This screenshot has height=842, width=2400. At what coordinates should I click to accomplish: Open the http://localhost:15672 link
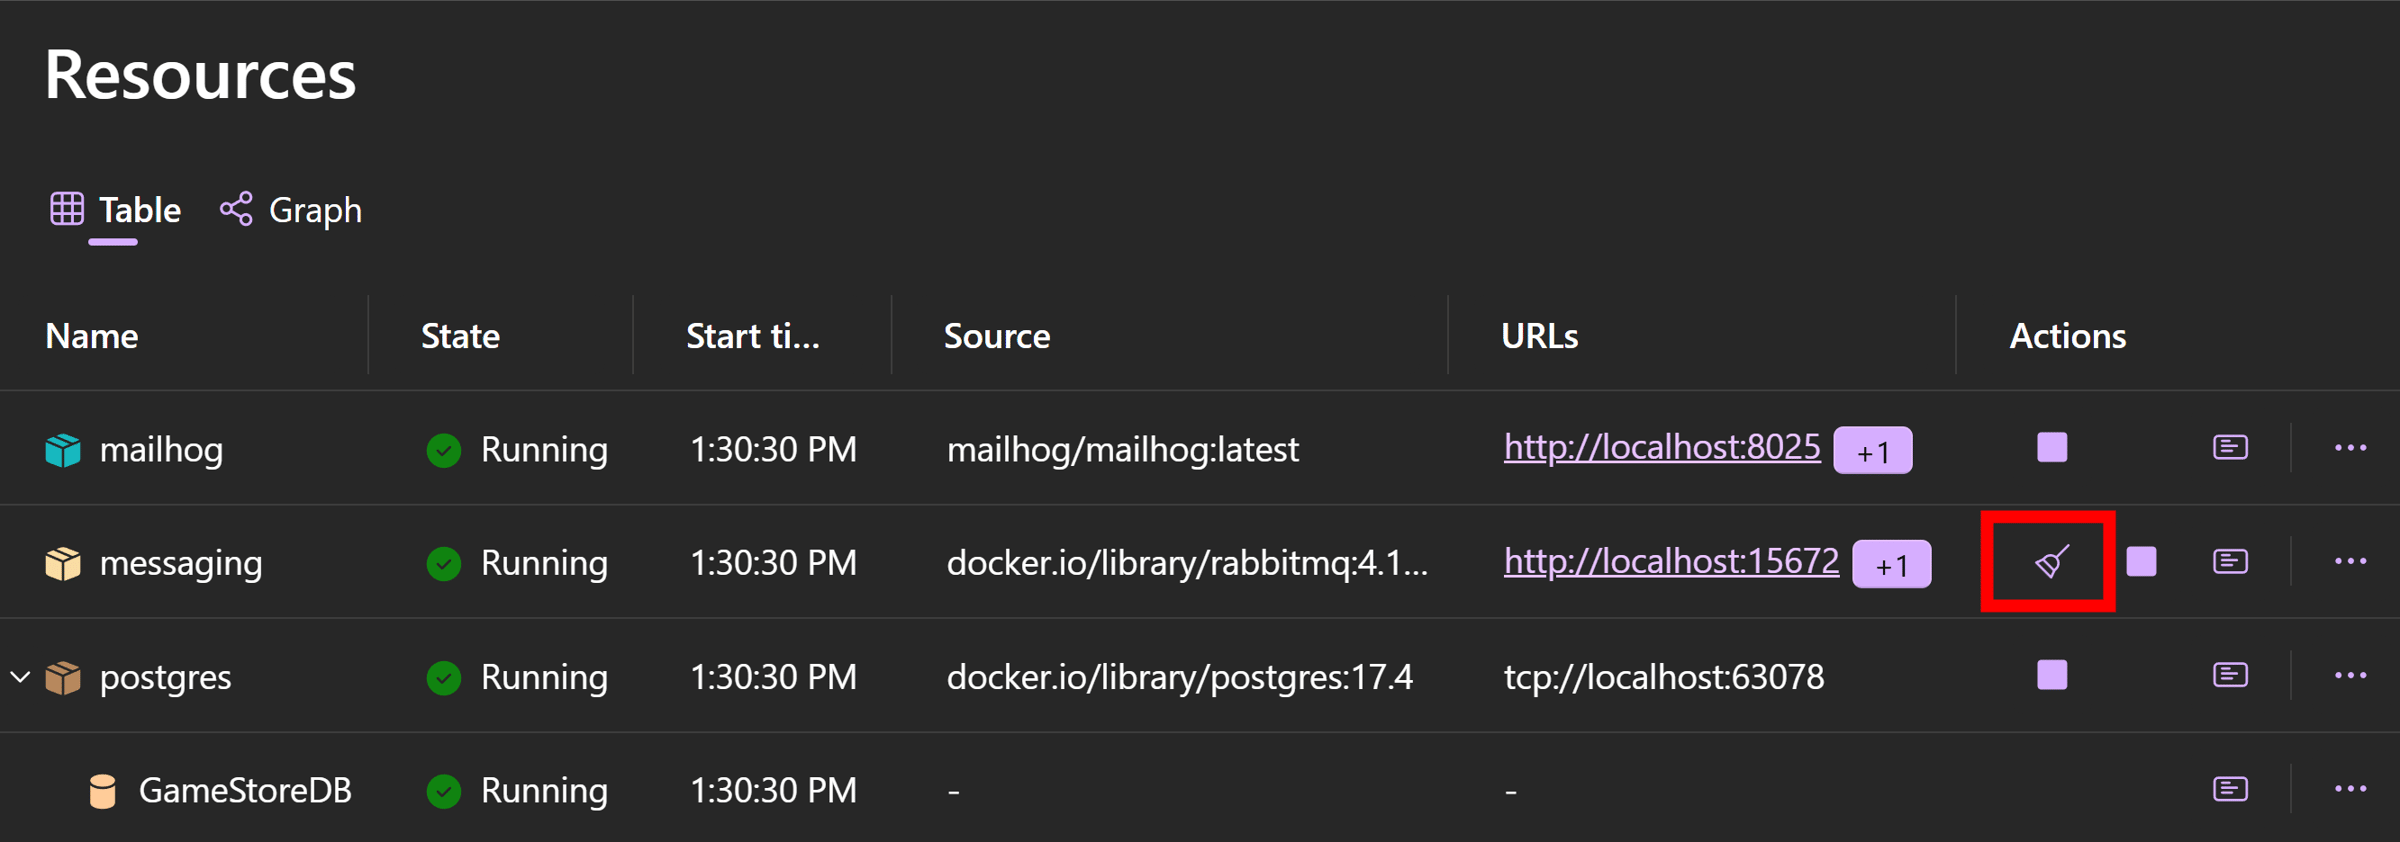(1671, 561)
